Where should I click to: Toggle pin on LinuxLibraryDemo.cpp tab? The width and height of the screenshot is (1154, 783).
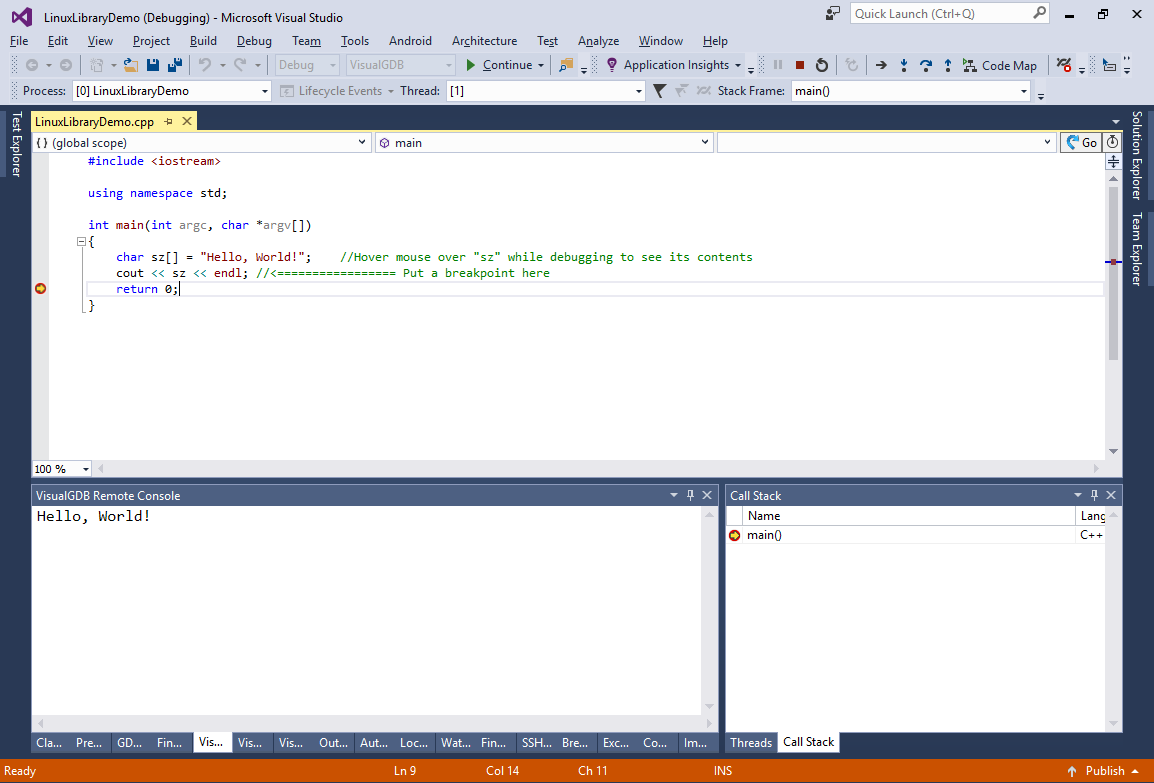point(169,121)
